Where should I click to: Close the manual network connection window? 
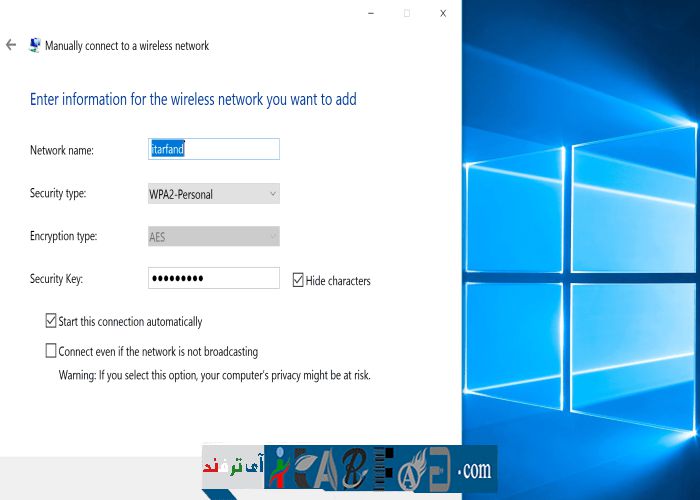tap(443, 13)
